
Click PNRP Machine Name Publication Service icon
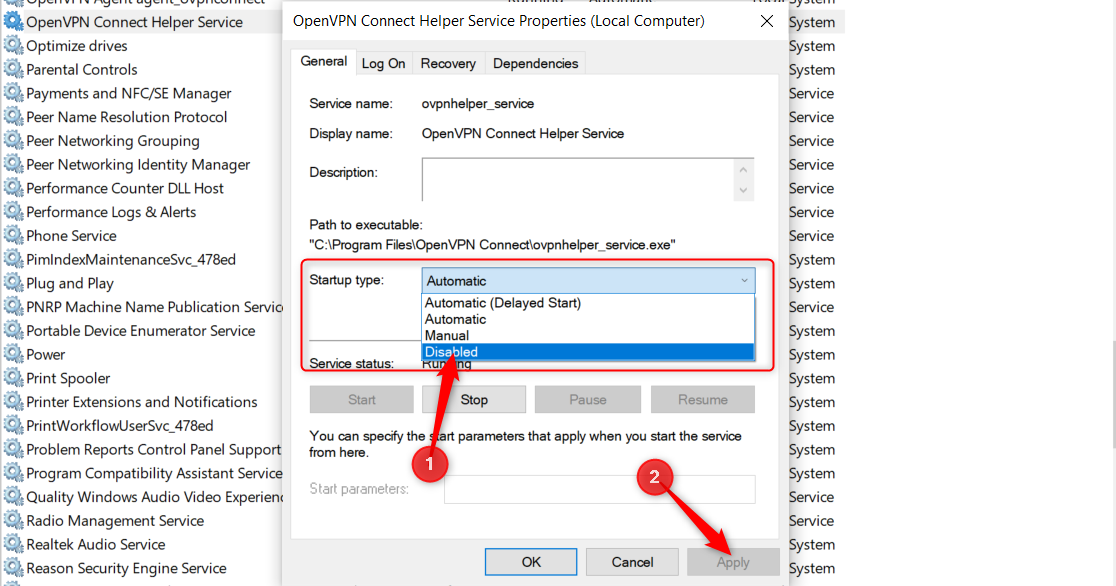[x=14, y=307]
